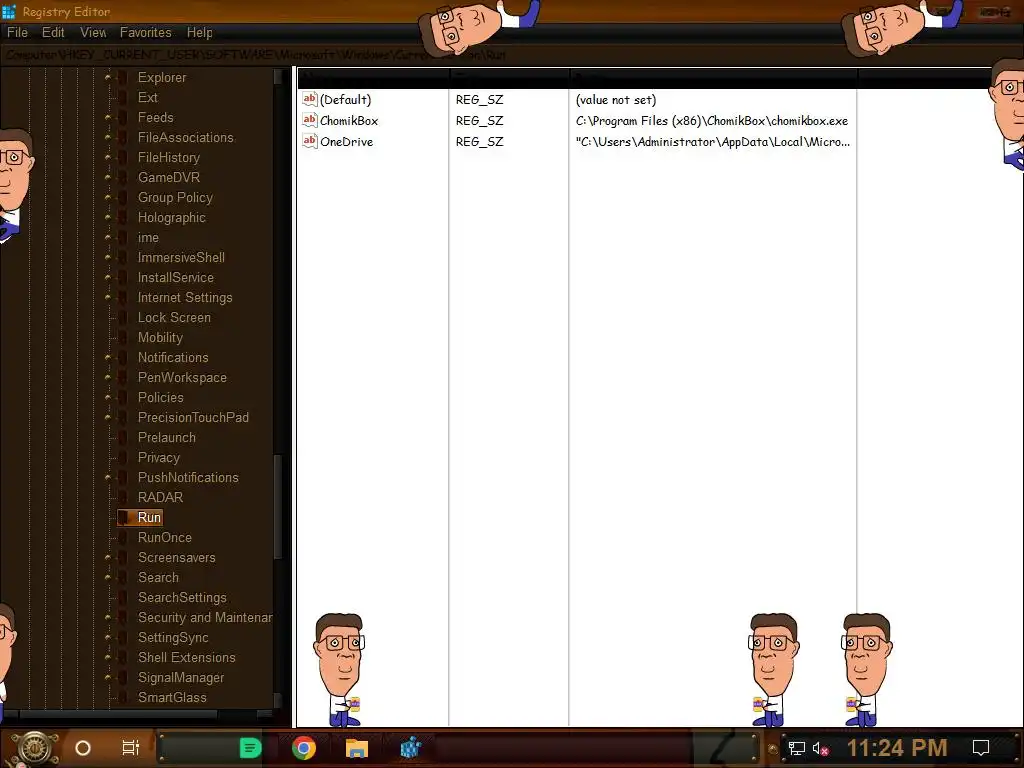Open Task View in the taskbar
1024x768 pixels.
click(131, 748)
